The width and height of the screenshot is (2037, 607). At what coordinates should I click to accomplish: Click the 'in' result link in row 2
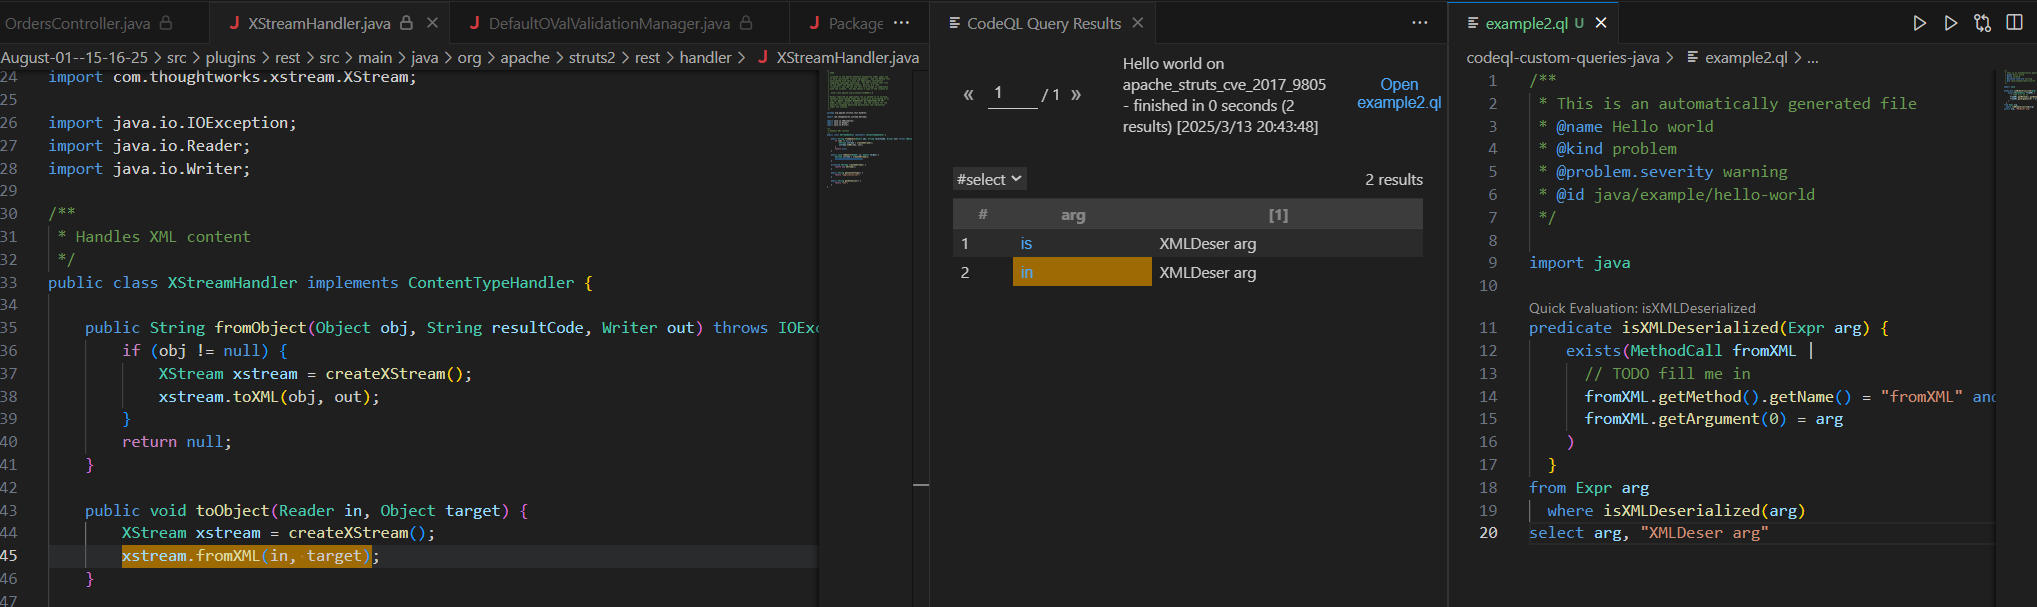1026,272
